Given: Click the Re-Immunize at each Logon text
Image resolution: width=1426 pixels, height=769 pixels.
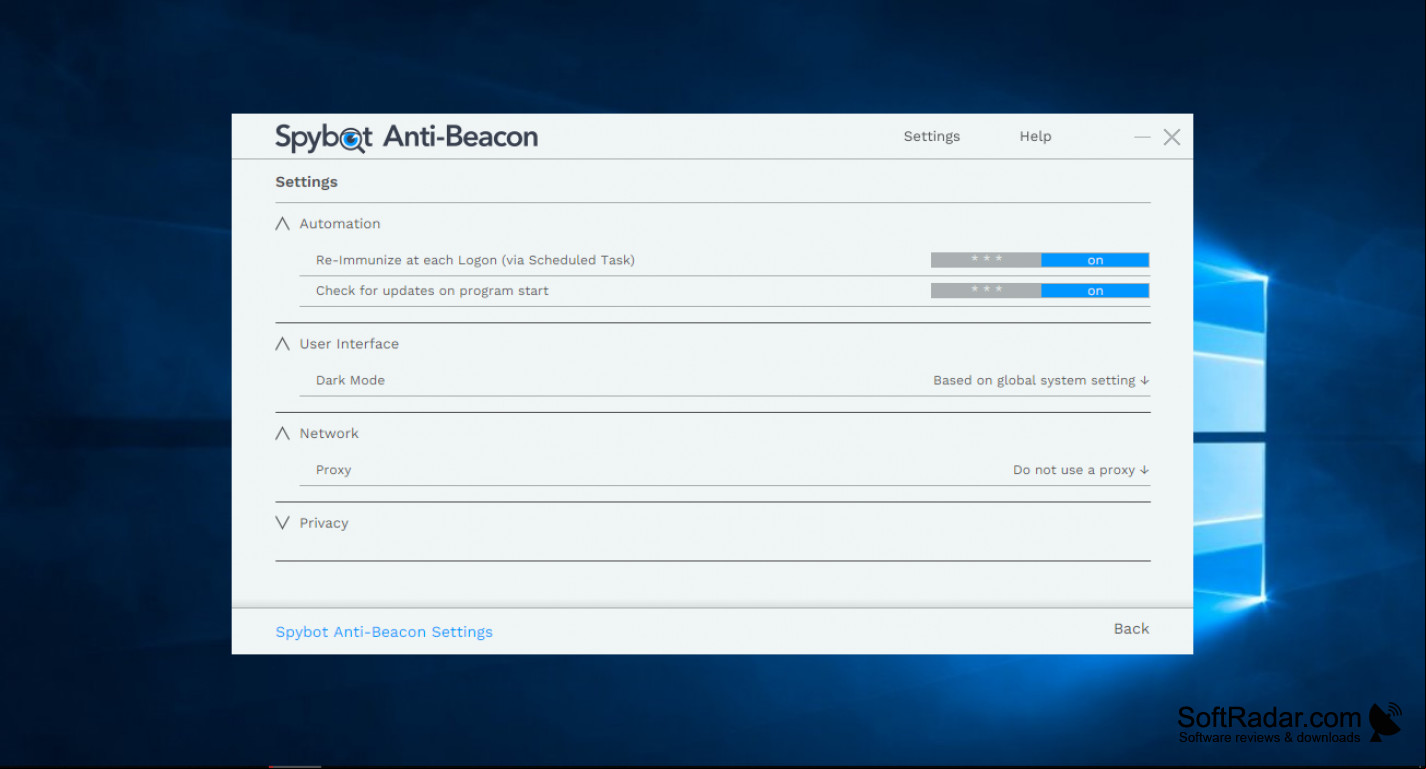Looking at the screenshot, I should 475,260.
